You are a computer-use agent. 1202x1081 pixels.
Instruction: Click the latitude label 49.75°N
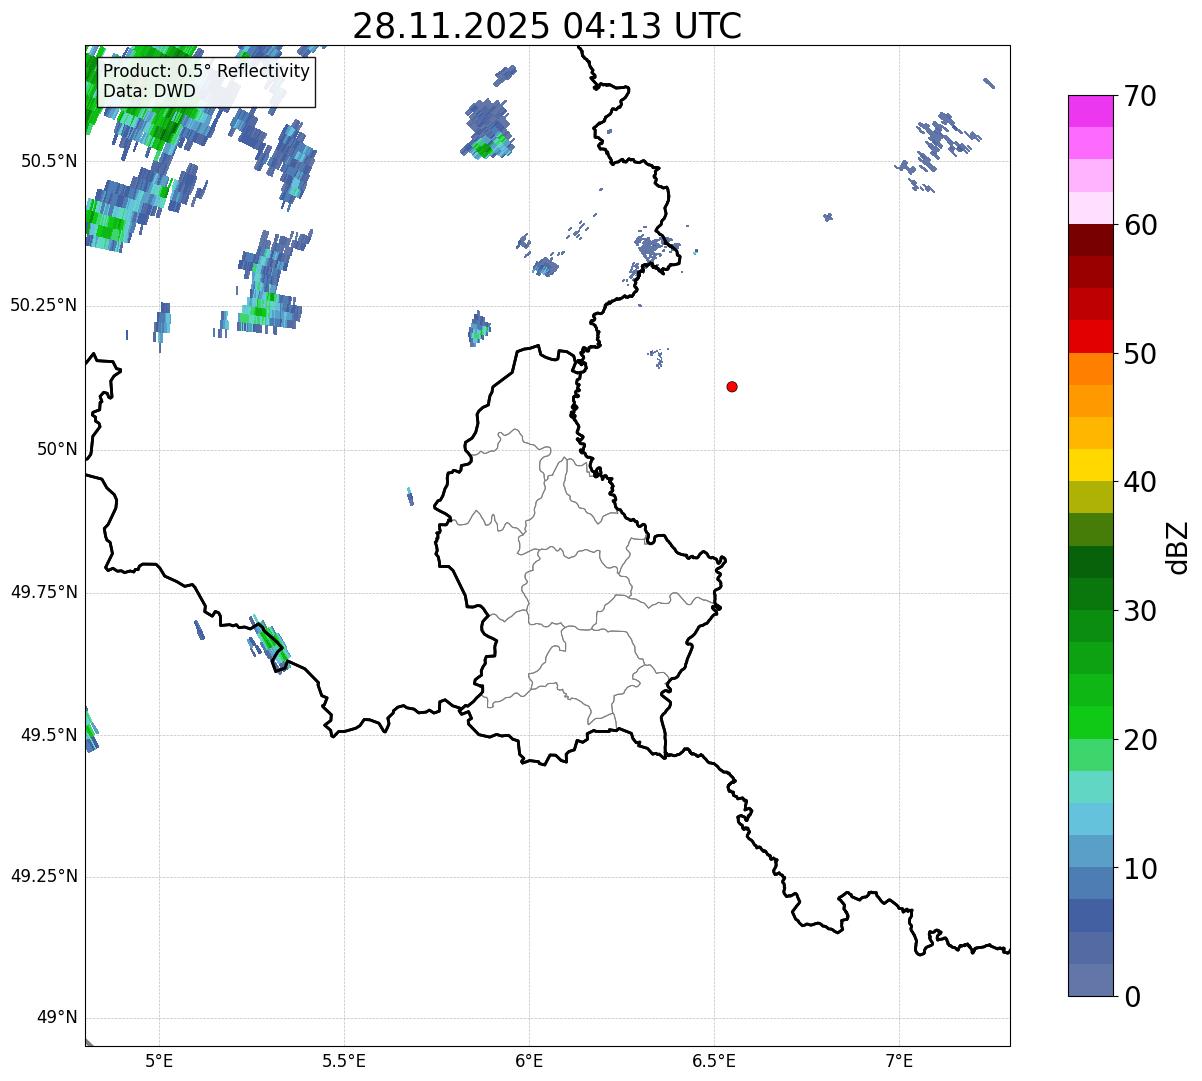tap(44, 592)
